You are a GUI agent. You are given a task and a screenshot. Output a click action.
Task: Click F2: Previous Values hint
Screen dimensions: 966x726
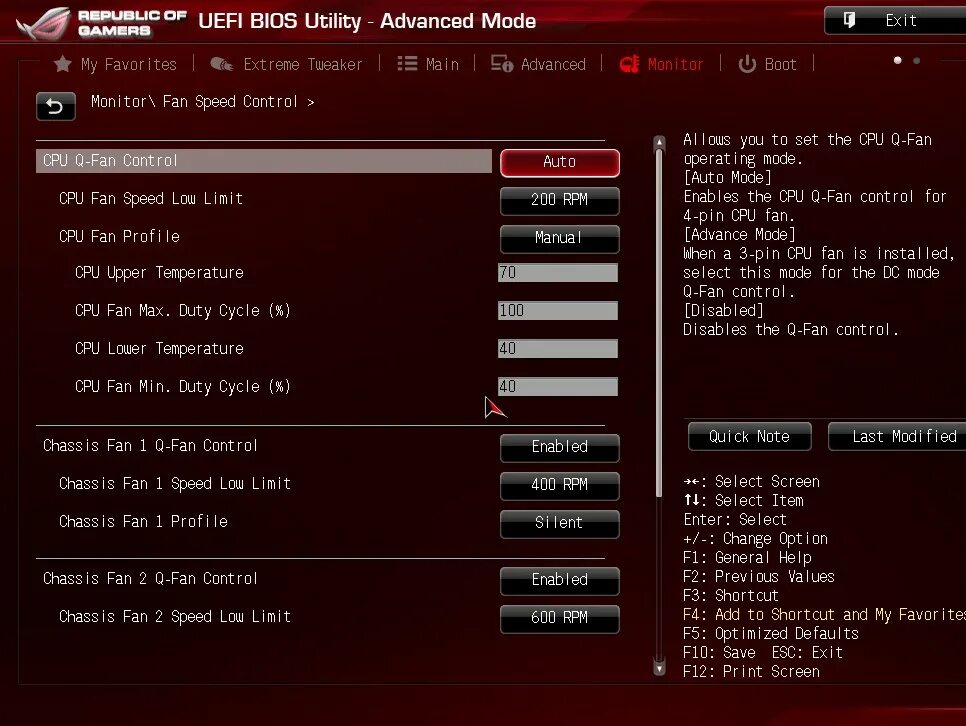tap(759, 577)
